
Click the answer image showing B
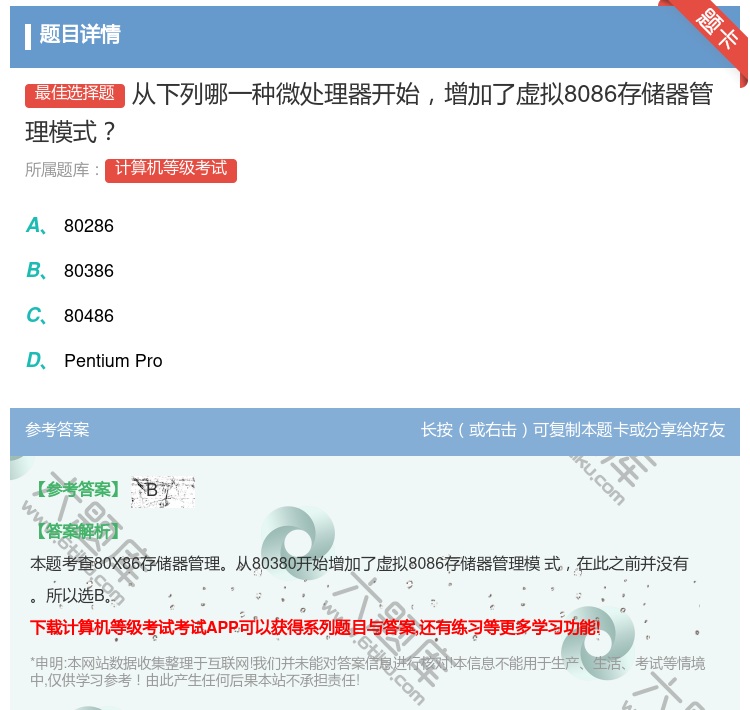tap(163, 492)
